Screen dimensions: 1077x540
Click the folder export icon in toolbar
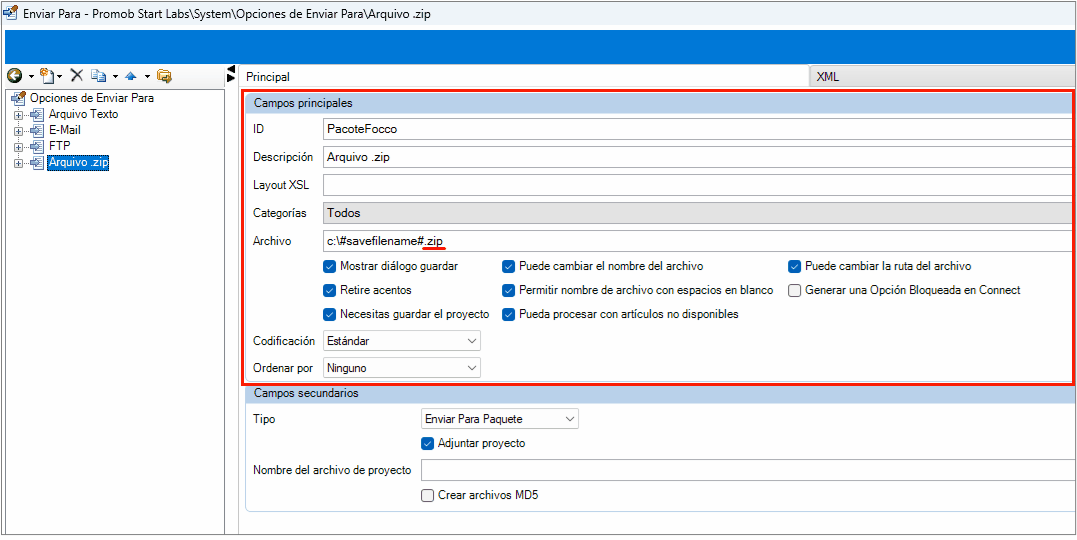[163, 76]
